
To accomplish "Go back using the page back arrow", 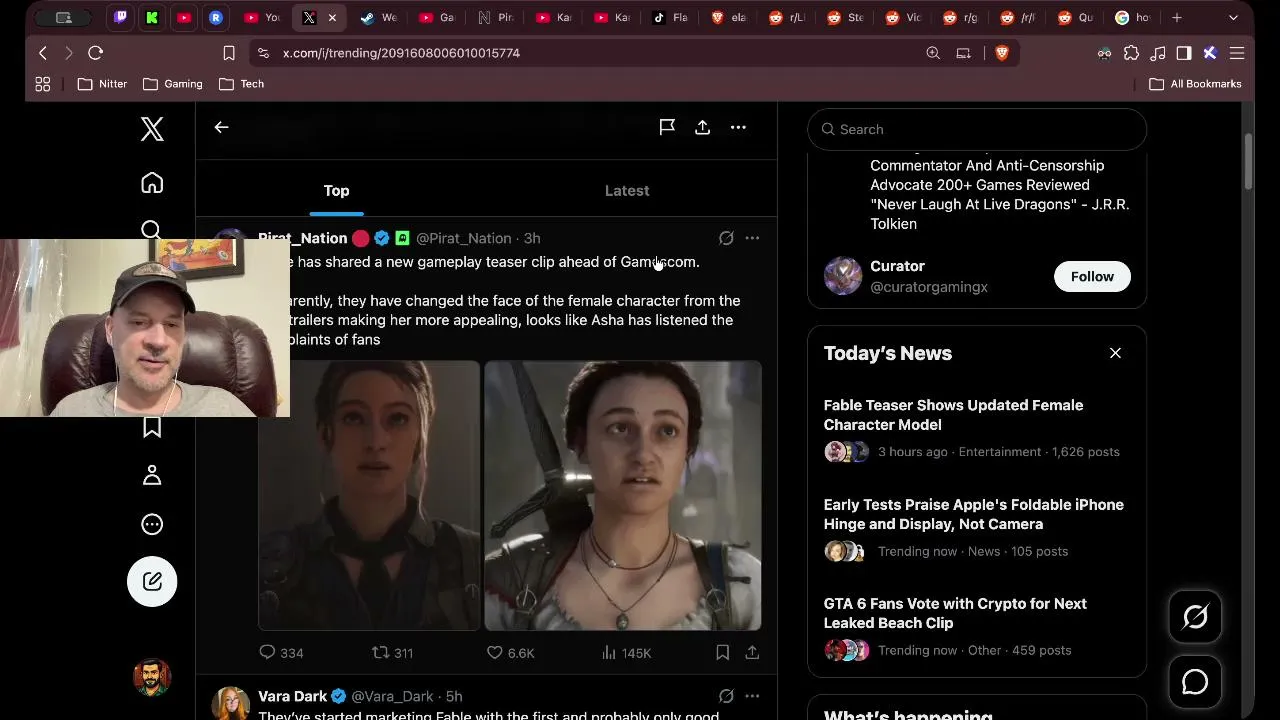I will coord(221,127).
